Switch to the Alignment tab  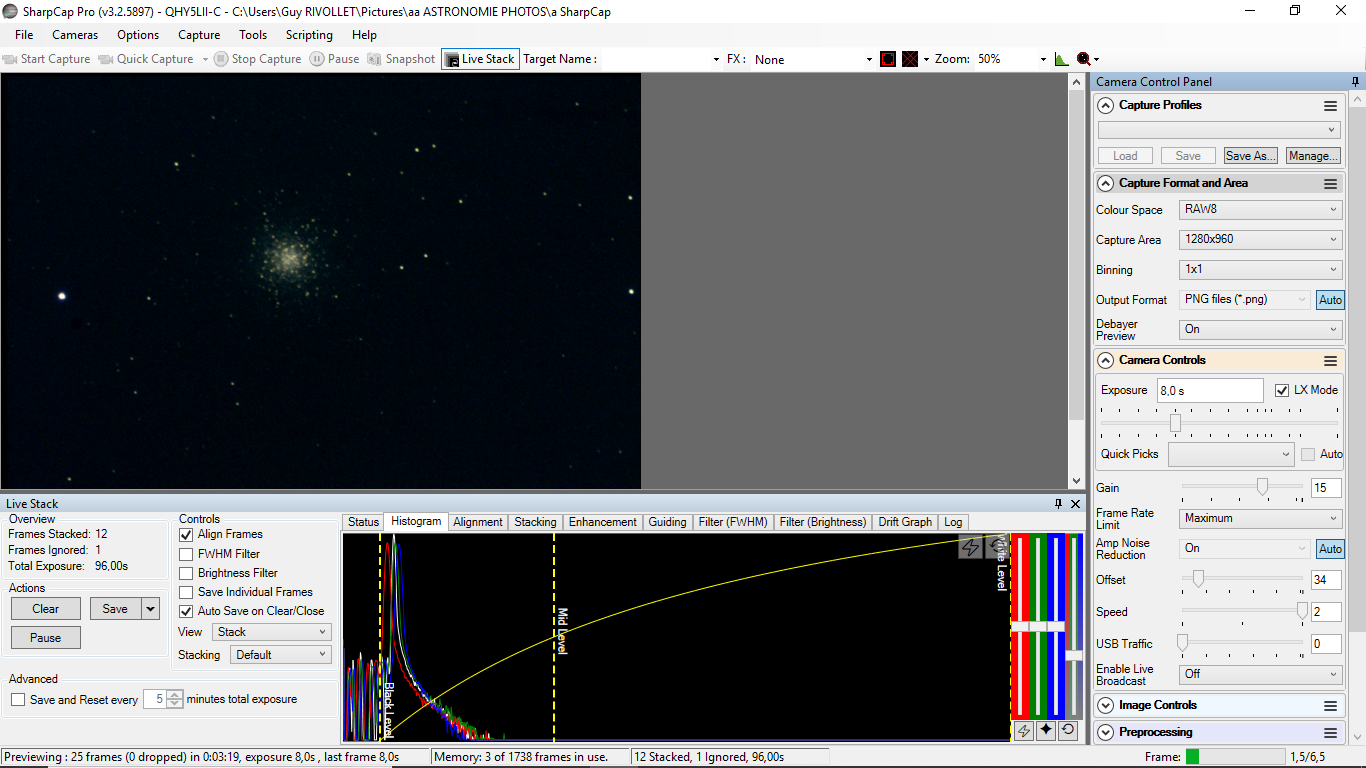pos(478,522)
